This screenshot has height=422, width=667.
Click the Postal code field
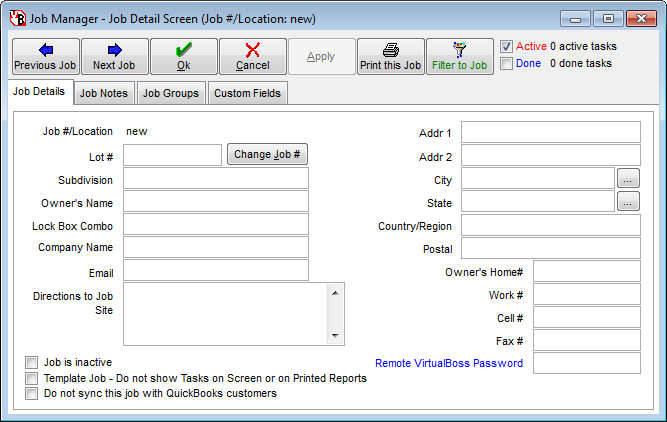pyautogui.click(x=551, y=248)
